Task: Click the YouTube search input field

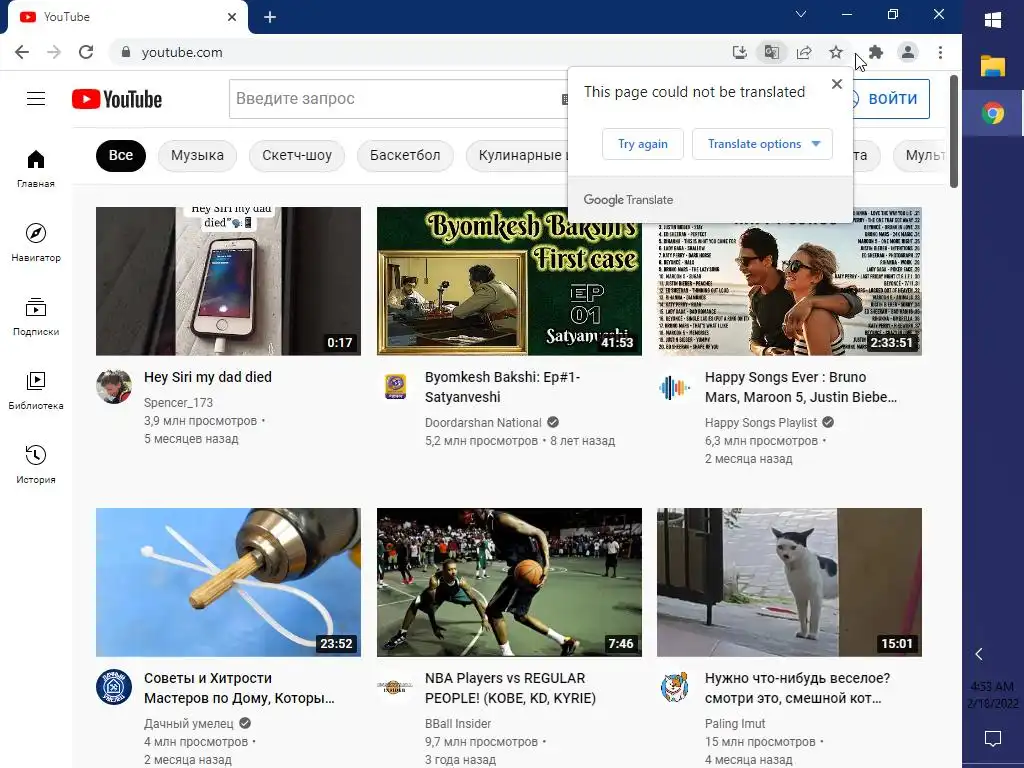Action: click(x=398, y=99)
